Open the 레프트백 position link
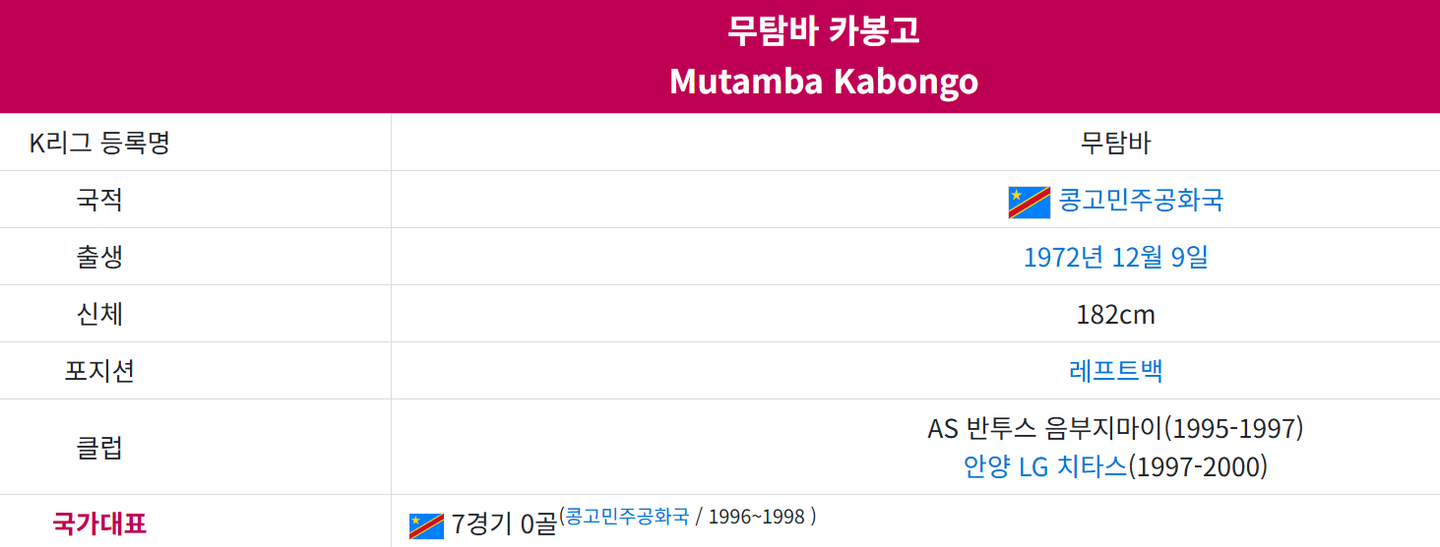 pos(1116,372)
